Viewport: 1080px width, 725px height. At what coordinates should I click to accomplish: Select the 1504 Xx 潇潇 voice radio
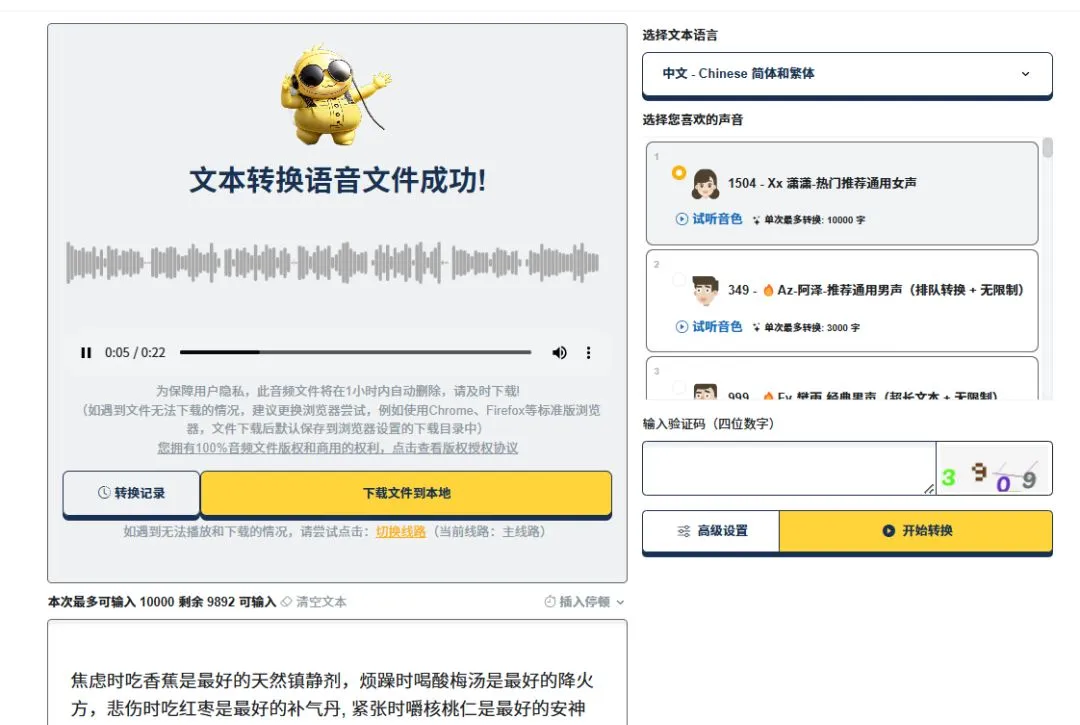point(678,172)
